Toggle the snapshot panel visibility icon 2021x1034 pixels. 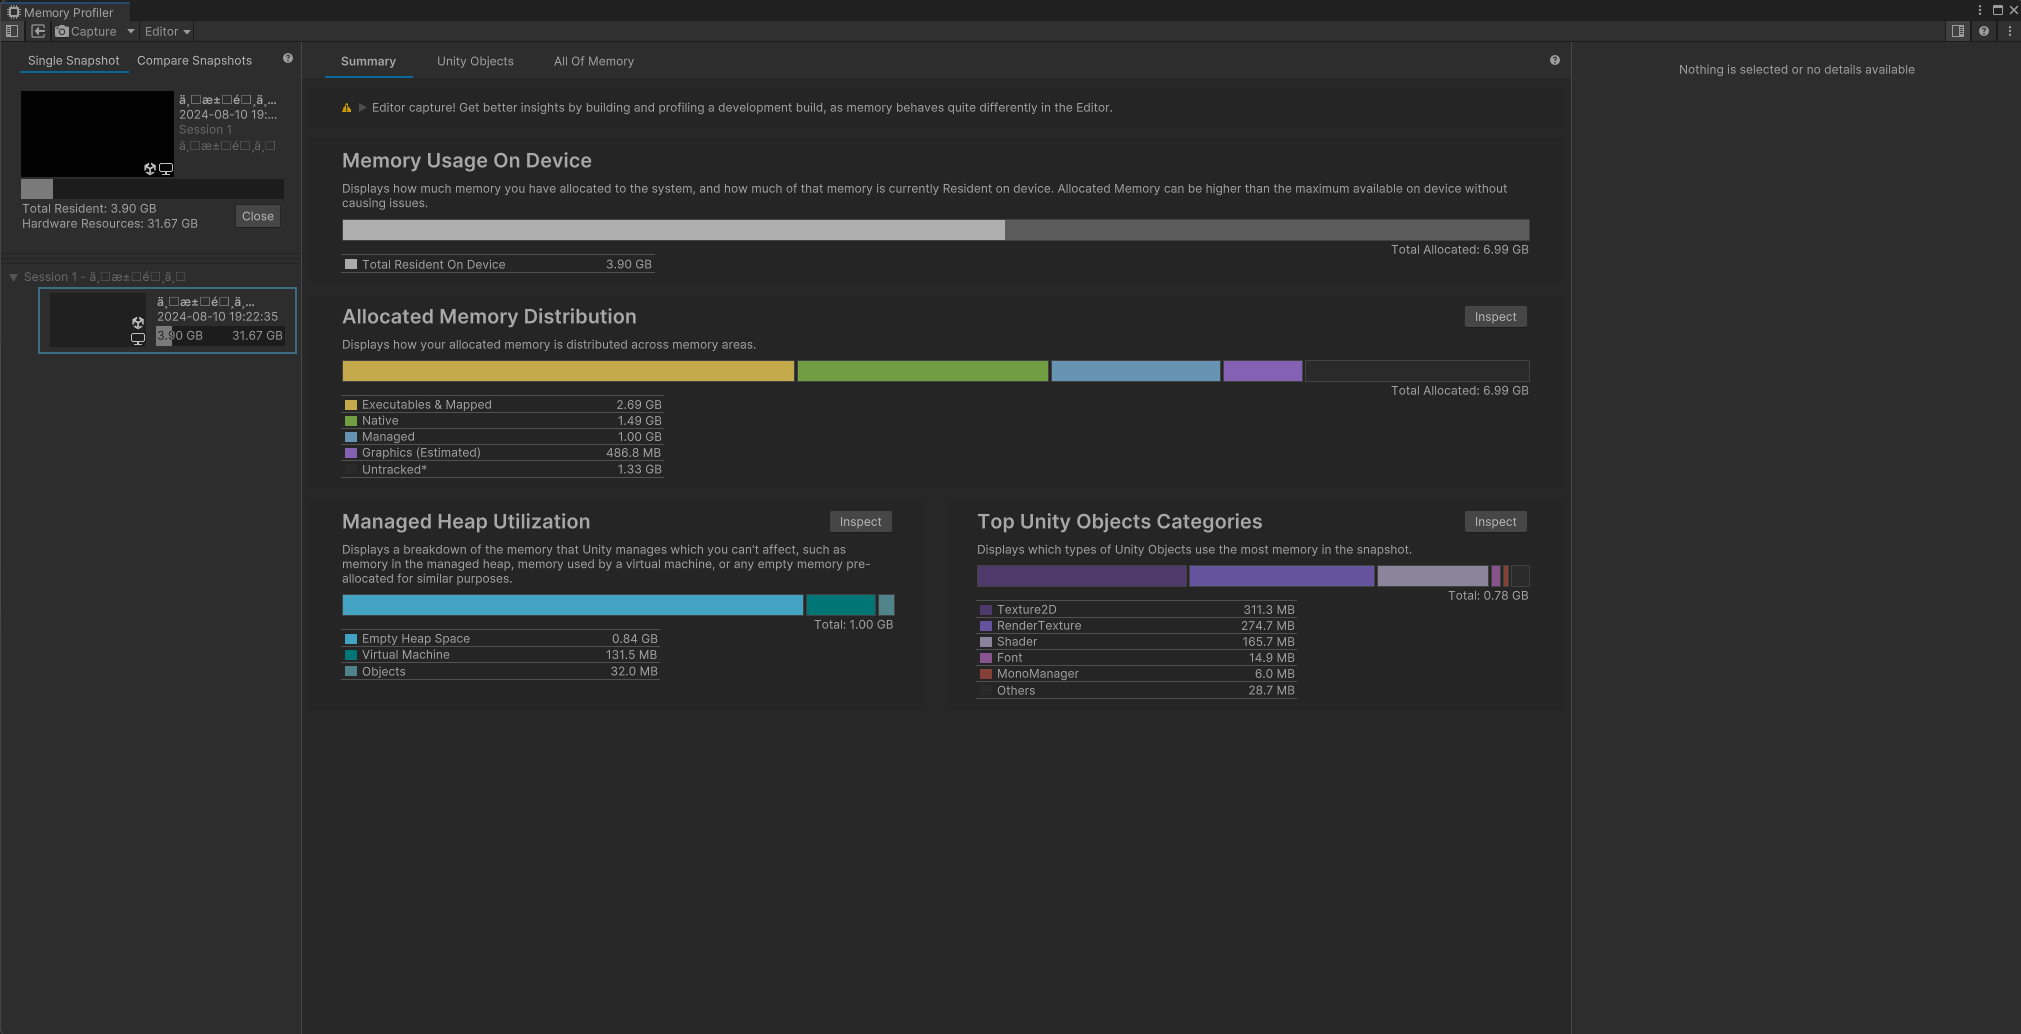[x=12, y=31]
